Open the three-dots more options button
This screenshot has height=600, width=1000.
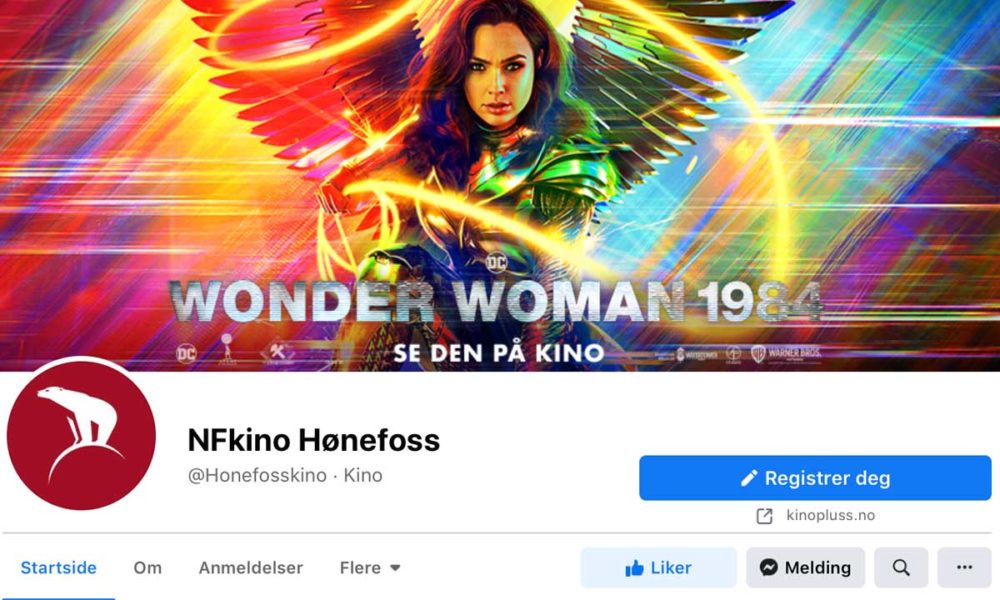[x=964, y=567]
